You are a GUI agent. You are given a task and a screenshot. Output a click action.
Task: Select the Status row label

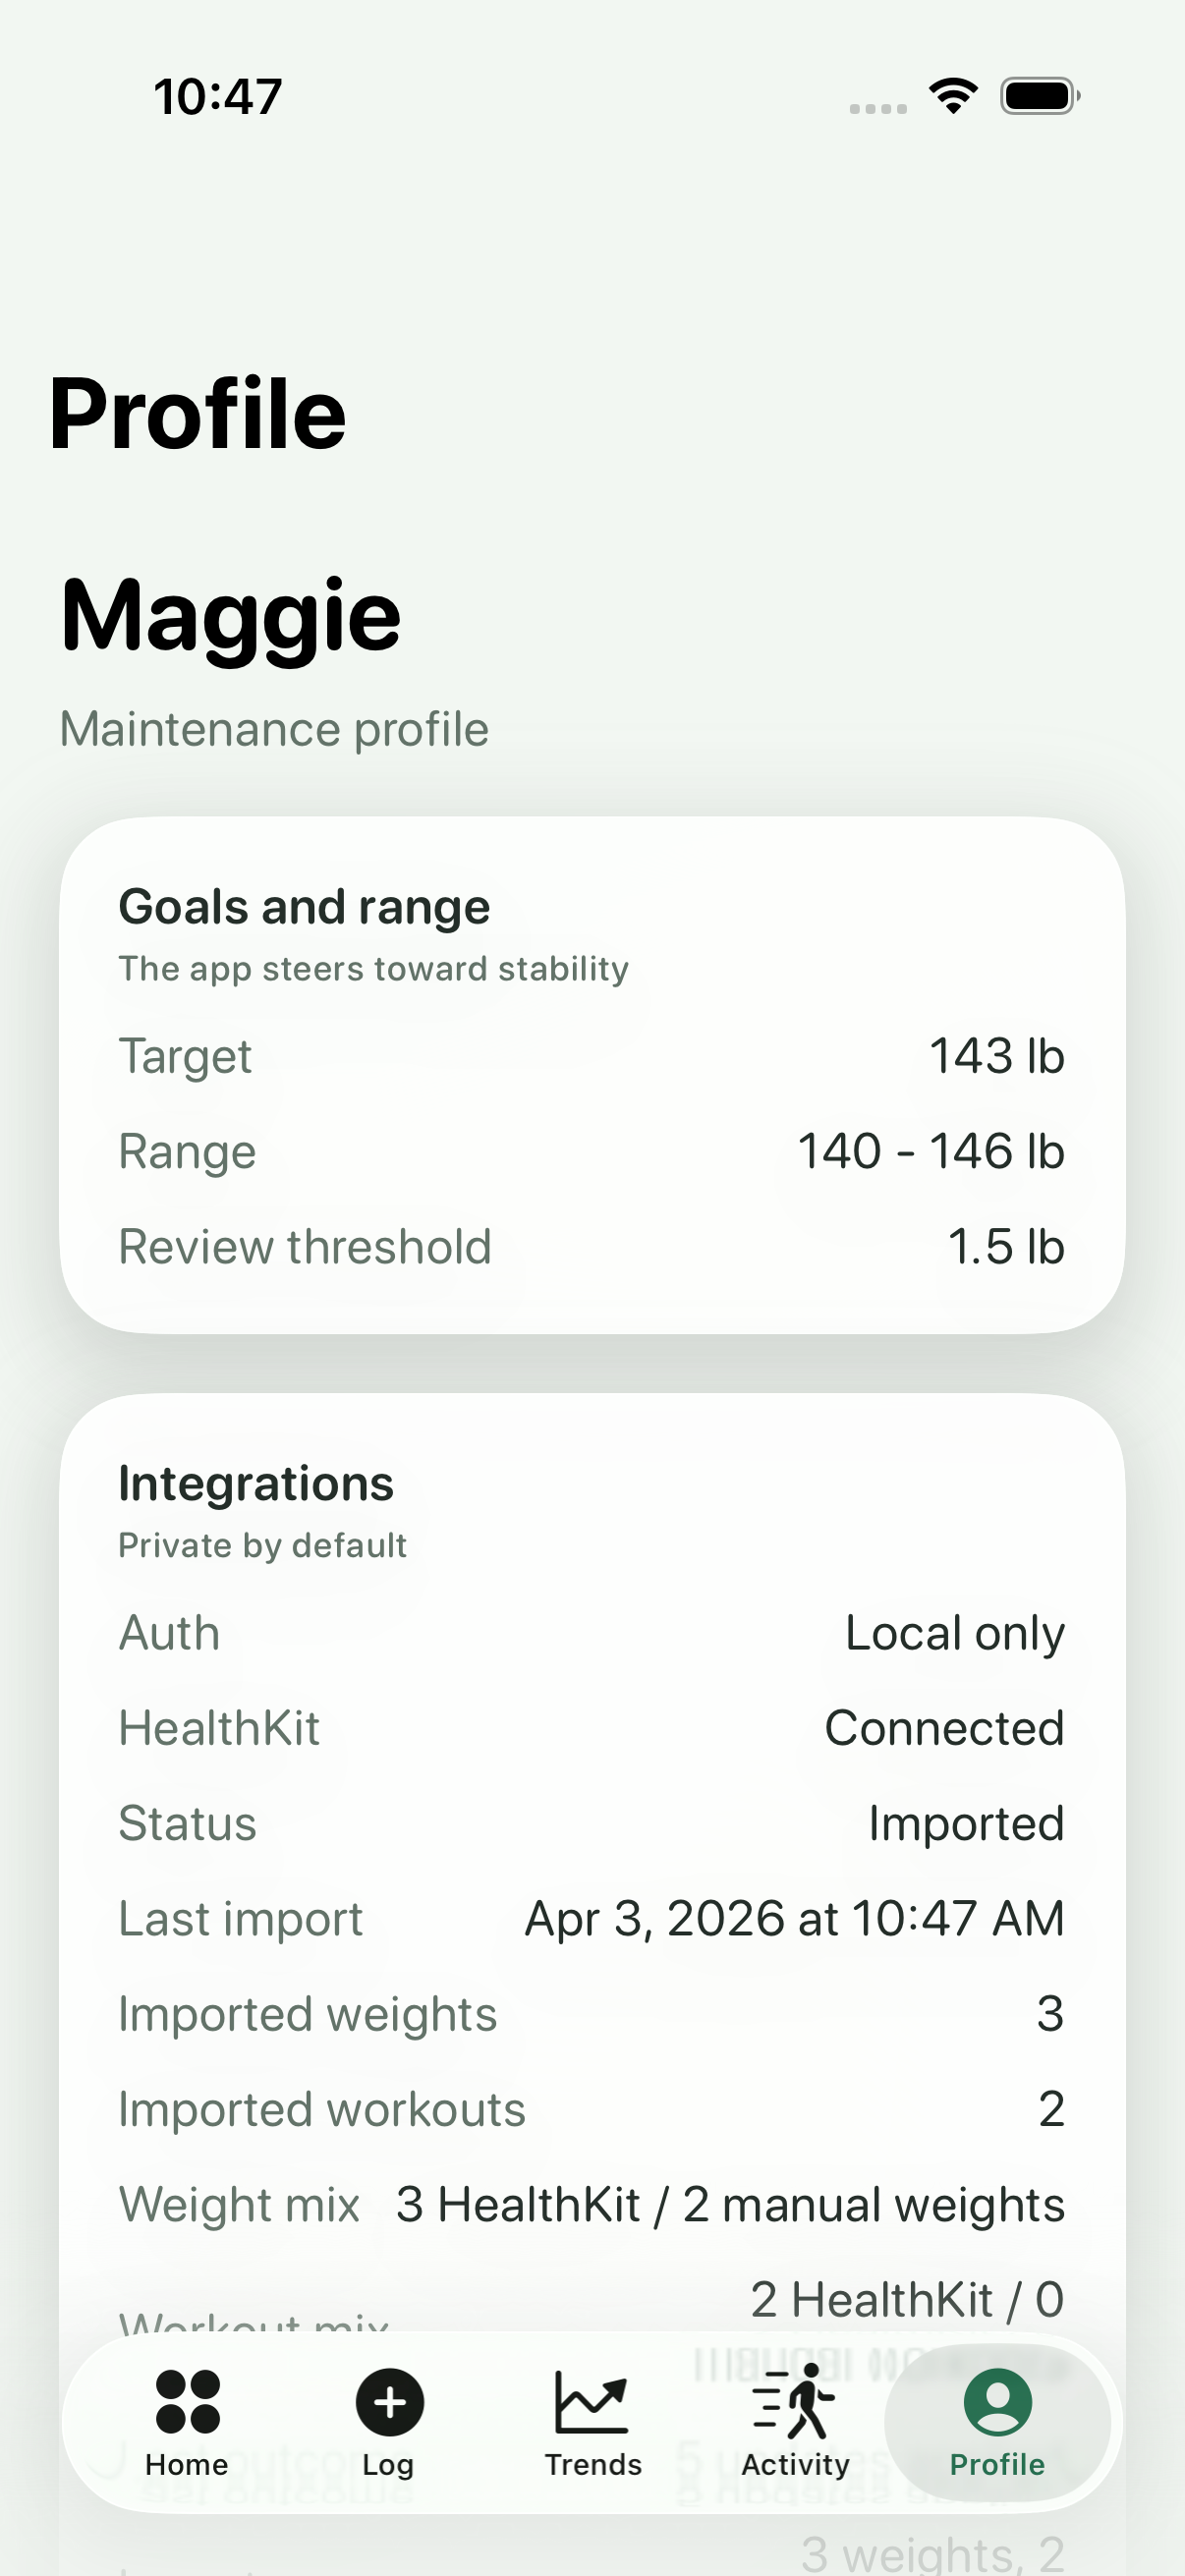[x=187, y=1823]
